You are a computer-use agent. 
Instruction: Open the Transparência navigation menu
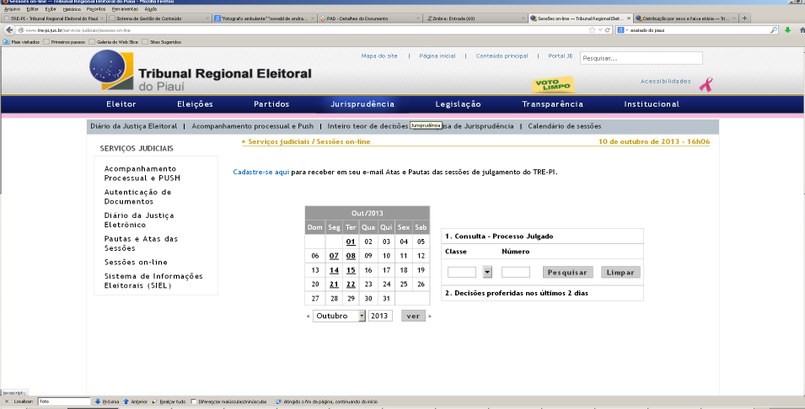(x=552, y=104)
